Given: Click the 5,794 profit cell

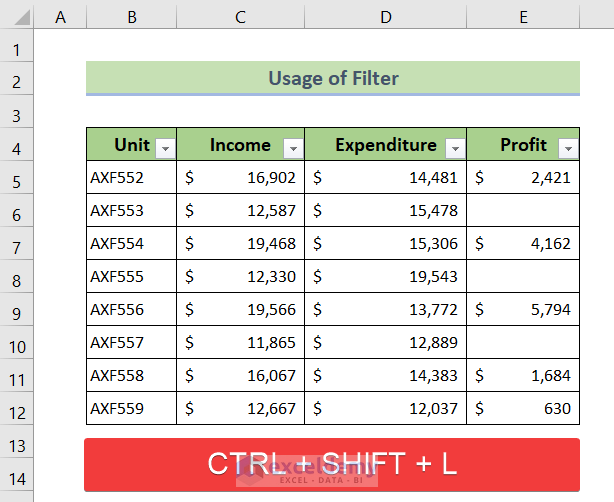Looking at the screenshot, I should point(523,310).
